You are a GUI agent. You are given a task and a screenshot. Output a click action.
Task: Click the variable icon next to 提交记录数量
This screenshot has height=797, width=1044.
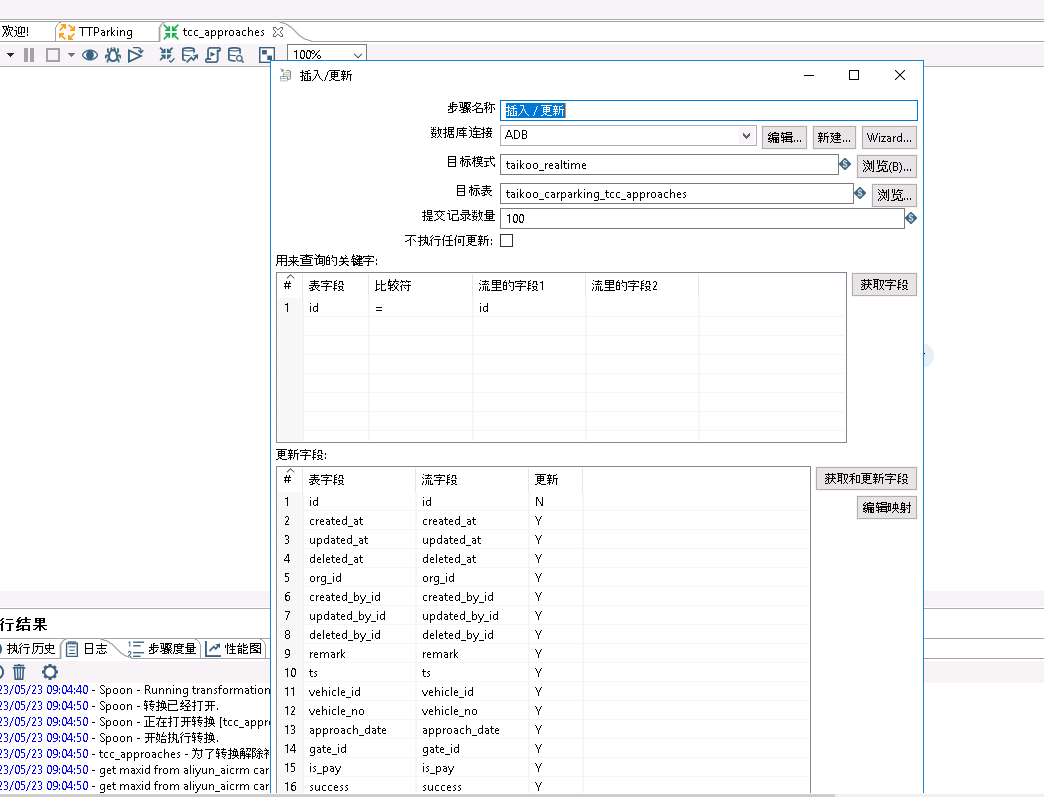911,218
